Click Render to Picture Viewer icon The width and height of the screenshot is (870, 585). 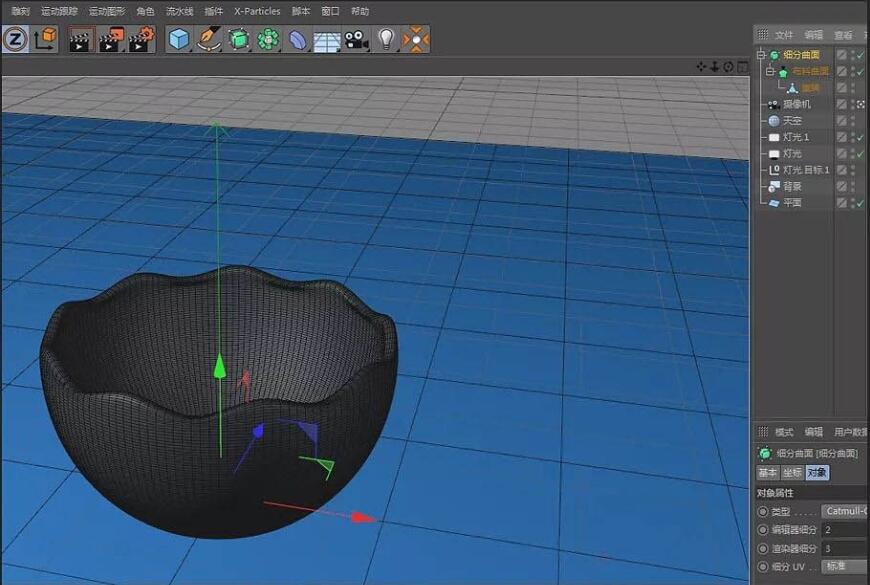point(112,40)
